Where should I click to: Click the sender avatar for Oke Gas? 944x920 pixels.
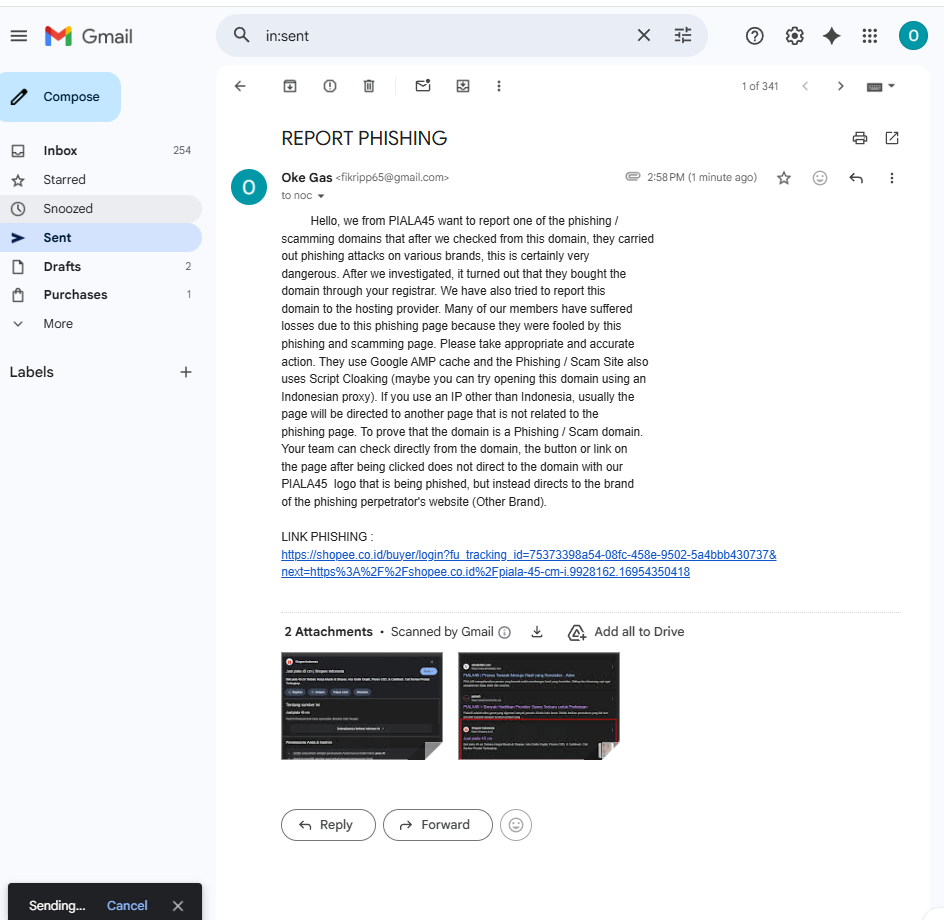click(249, 187)
